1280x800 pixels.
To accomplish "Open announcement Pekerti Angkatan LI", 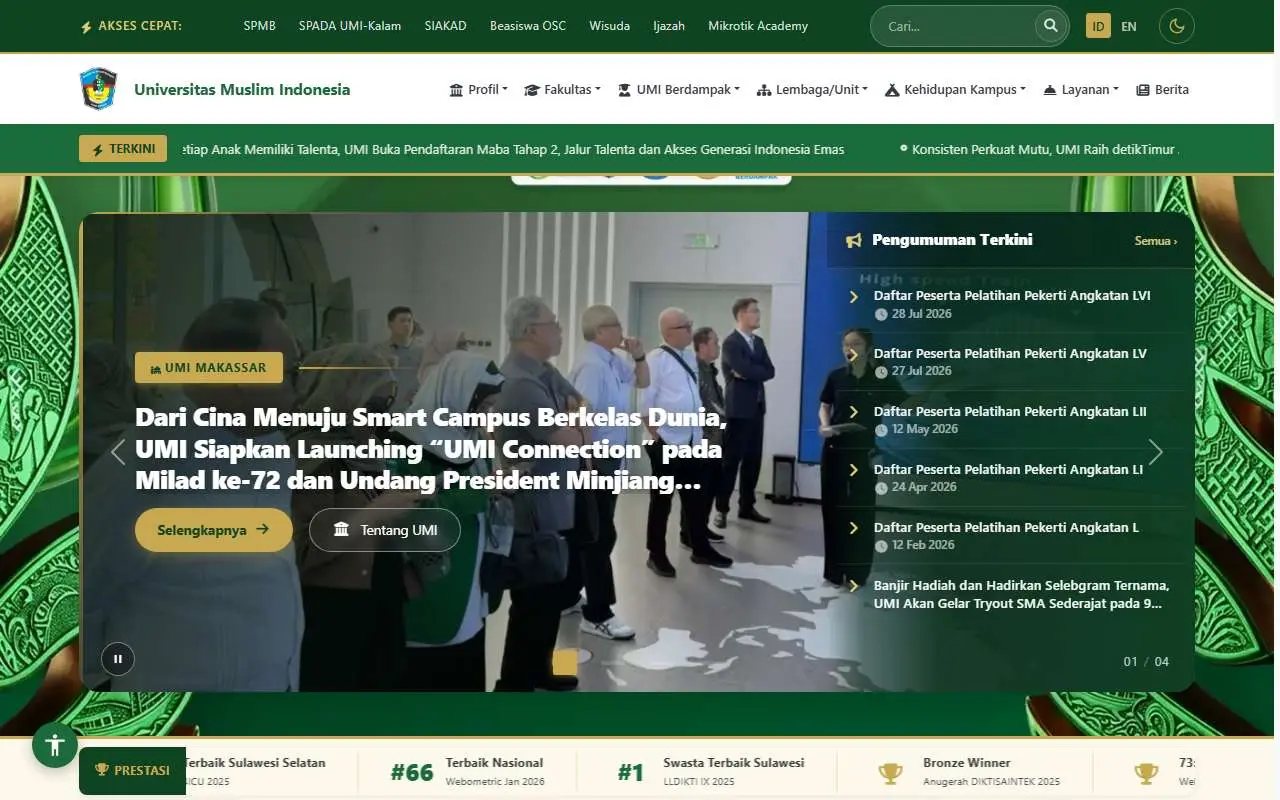I will coord(1008,470).
